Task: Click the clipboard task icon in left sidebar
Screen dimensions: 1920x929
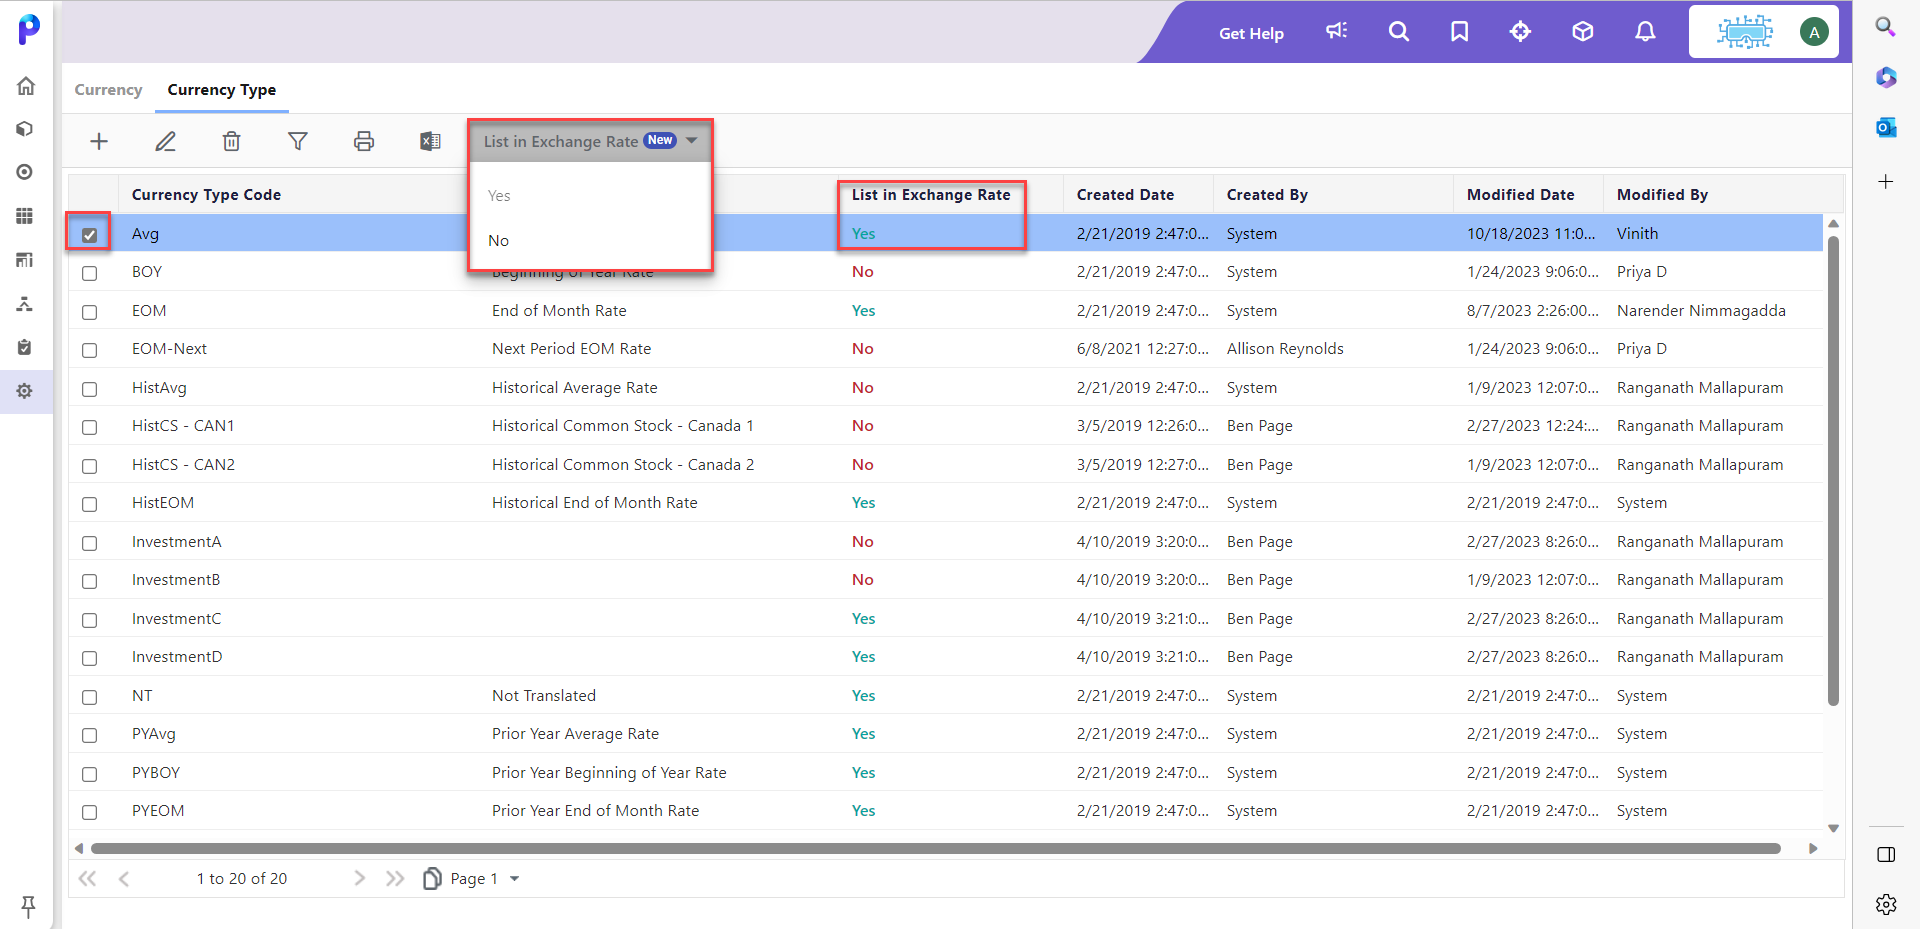Action: pos(25,347)
